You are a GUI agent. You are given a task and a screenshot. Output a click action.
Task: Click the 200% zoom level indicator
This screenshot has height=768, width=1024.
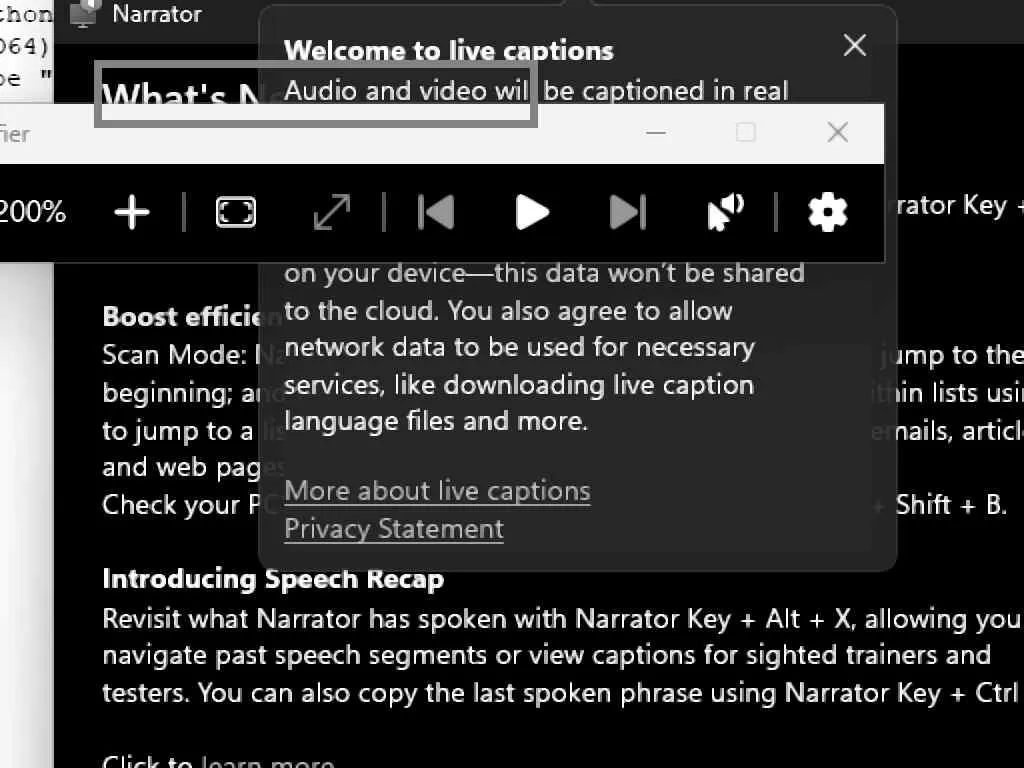tap(32, 212)
